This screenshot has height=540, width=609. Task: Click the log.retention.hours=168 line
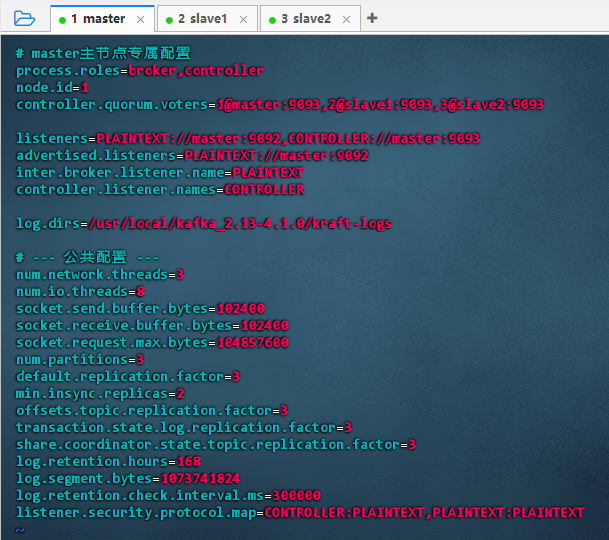[108, 462]
